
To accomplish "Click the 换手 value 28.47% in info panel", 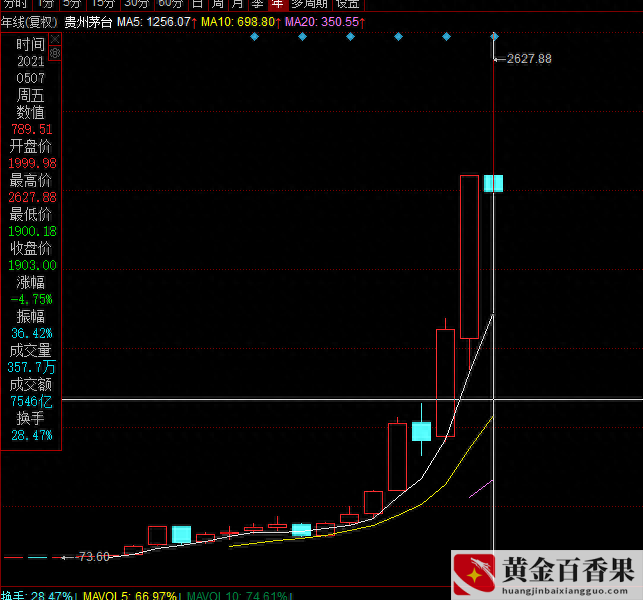I will click(x=32, y=436).
